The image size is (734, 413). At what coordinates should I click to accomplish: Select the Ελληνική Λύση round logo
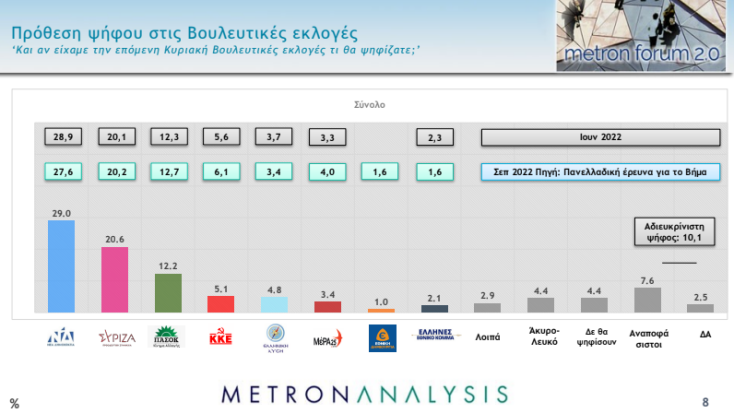tap(273, 336)
